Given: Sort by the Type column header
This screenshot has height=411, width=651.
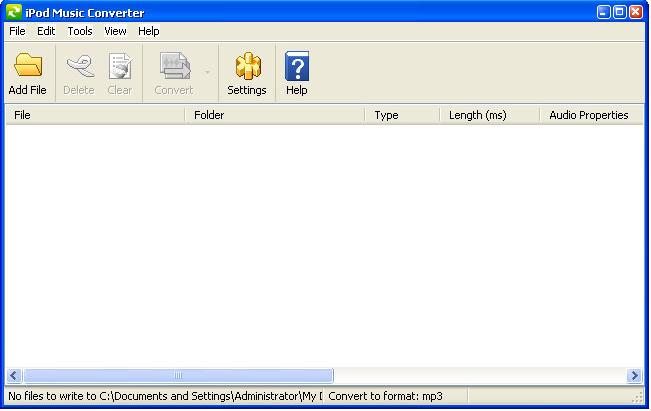Looking at the screenshot, I should point(402,115).
